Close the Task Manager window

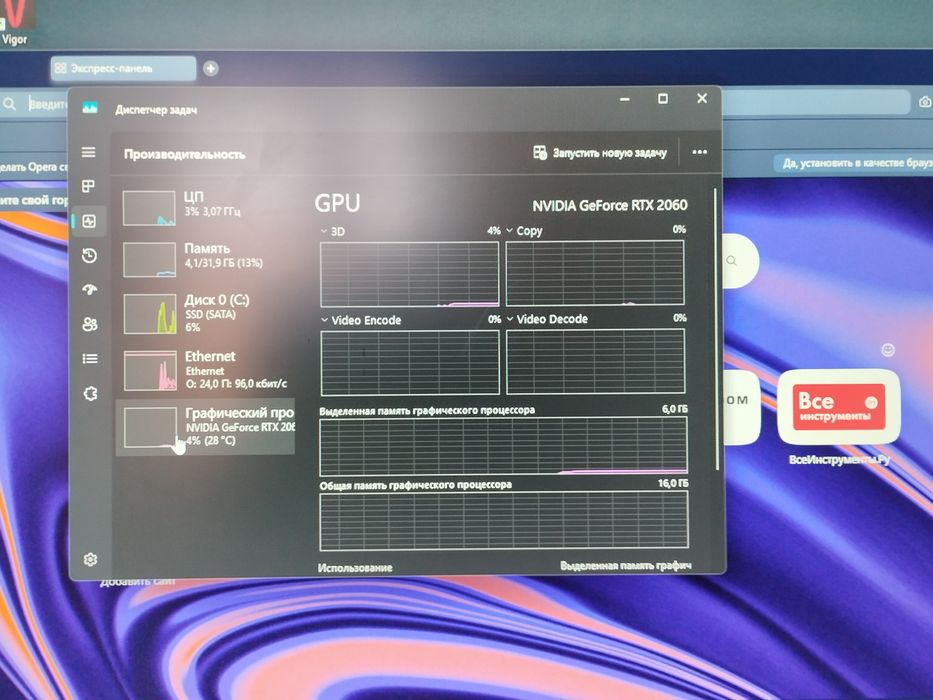click(x=702, y=98)
